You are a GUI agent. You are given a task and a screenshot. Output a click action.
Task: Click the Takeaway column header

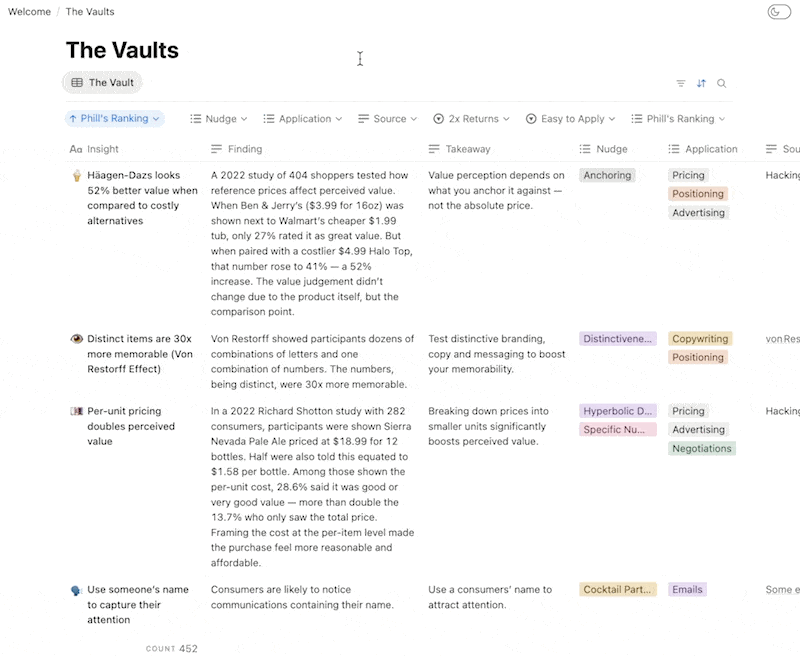coord(467,149)
